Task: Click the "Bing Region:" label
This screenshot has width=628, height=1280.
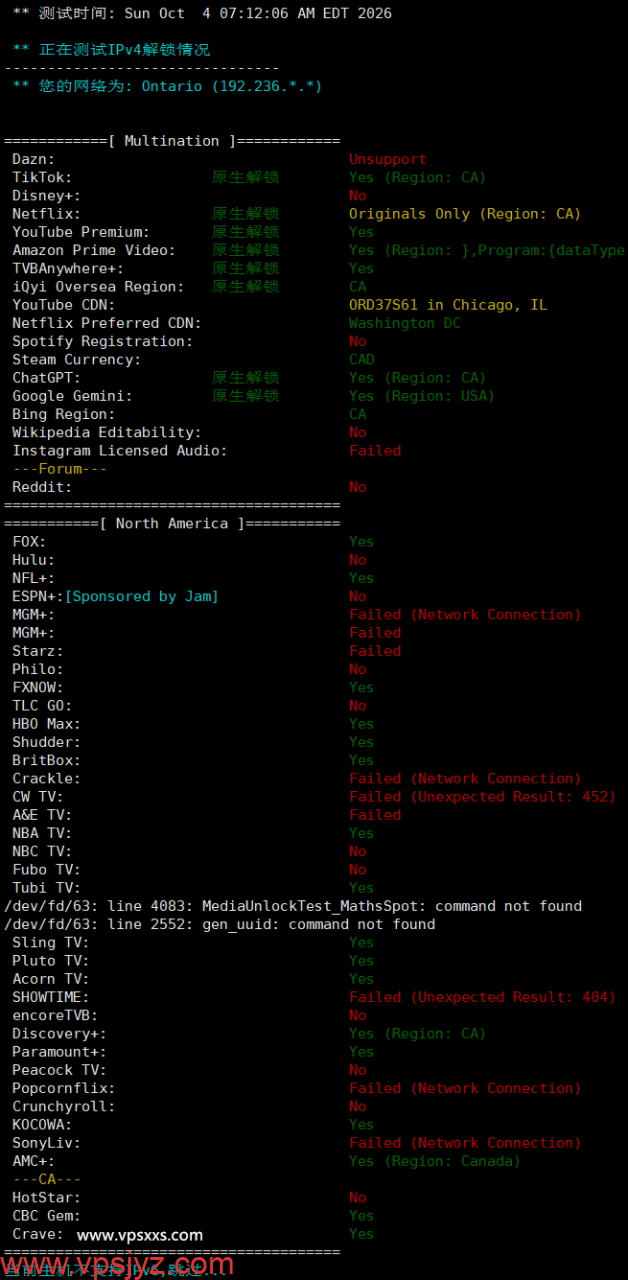Action: point(64,414)
